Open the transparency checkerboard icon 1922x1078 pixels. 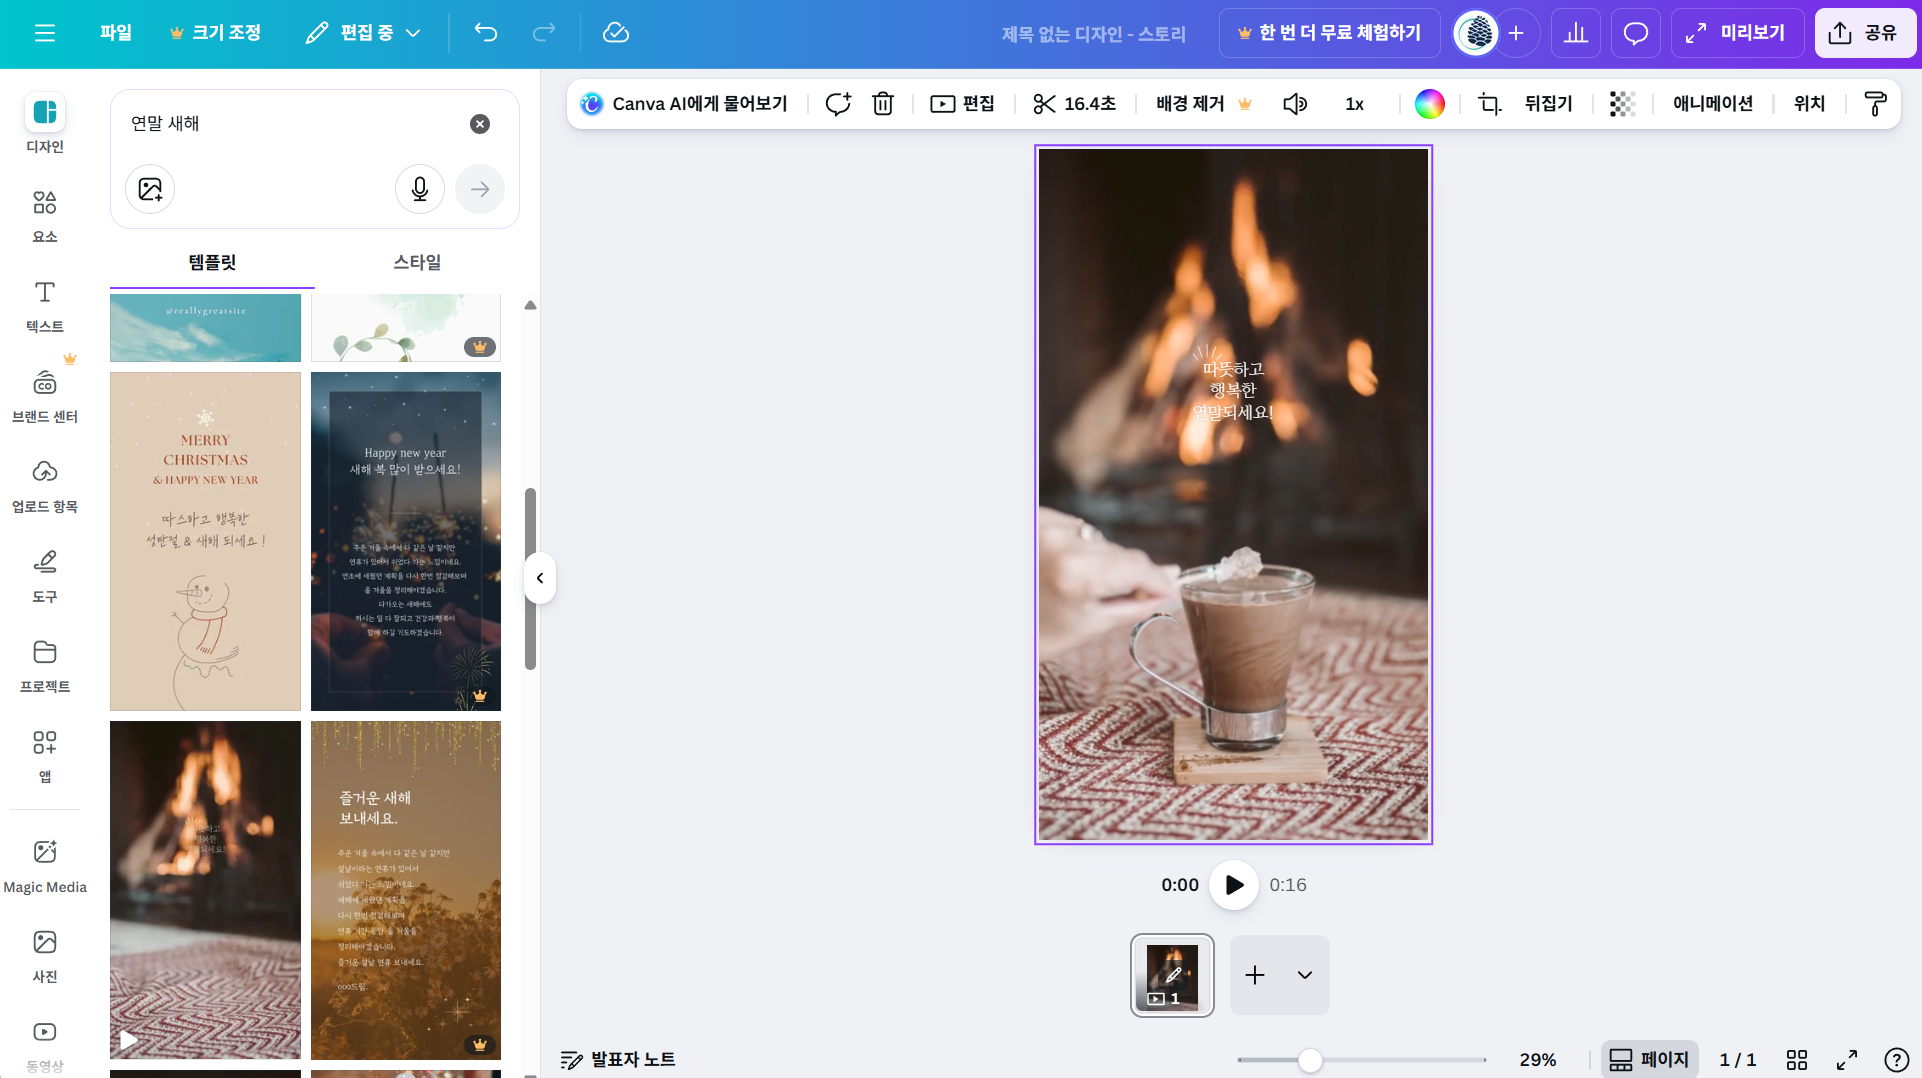click(x=1622, y=104)
